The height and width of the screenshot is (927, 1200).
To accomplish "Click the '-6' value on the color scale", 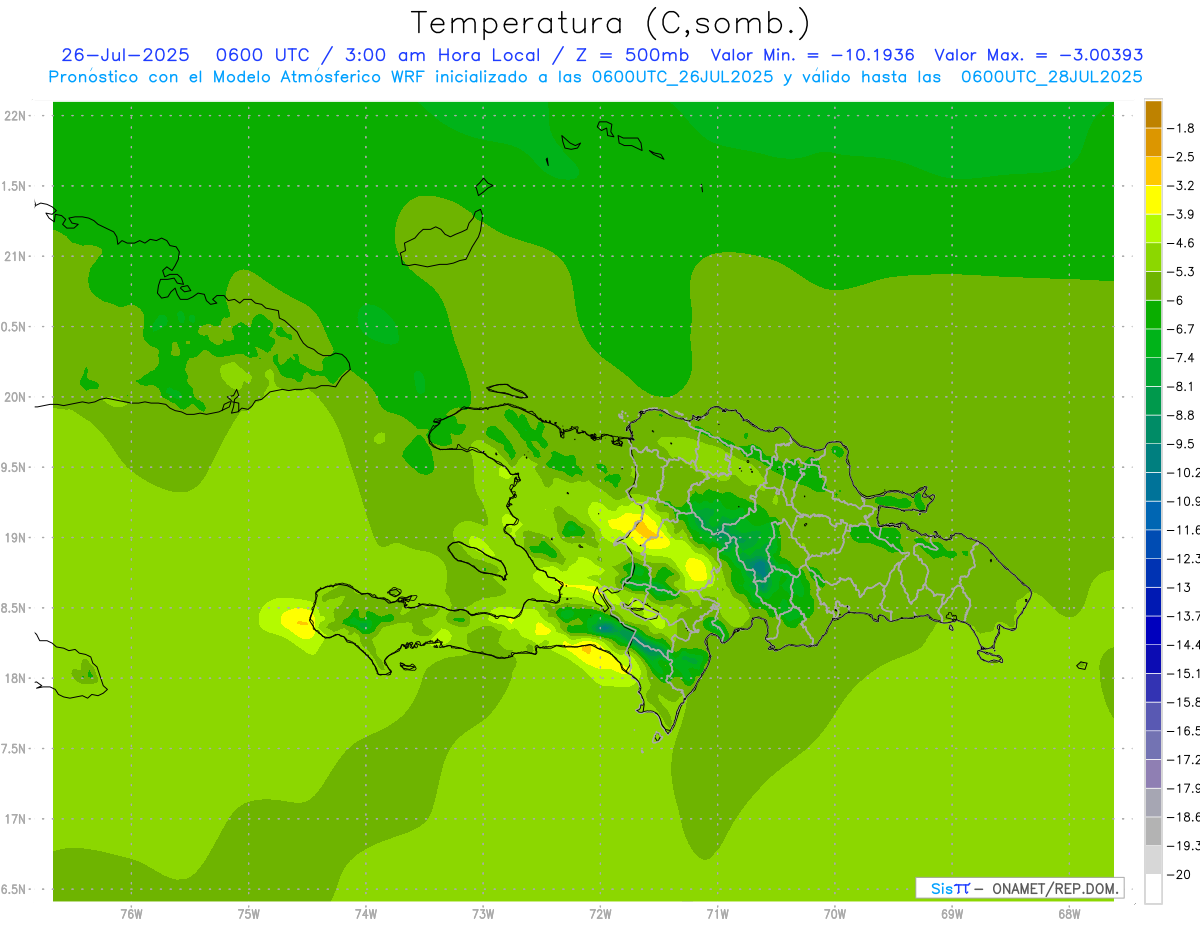I will coord(1176,300).
